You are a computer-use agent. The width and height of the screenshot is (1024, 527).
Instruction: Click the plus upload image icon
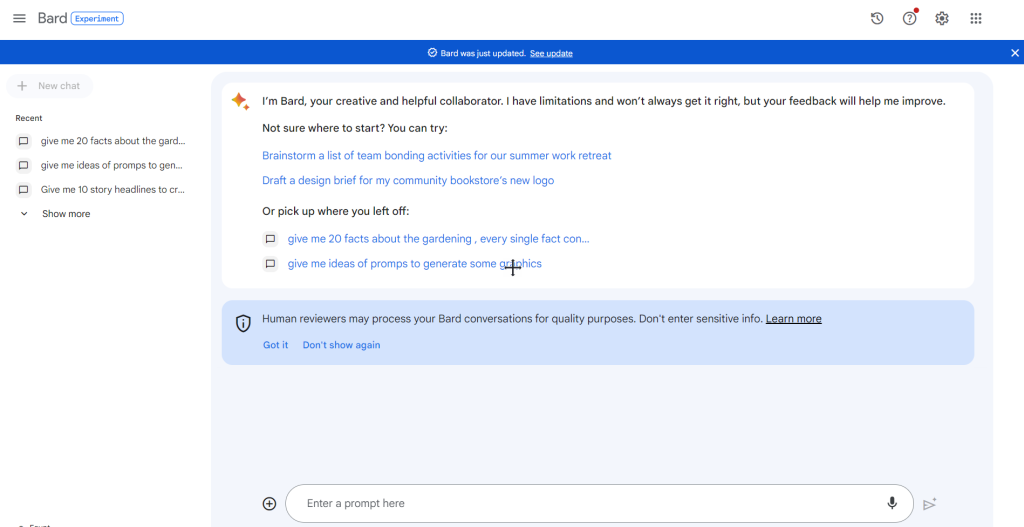point(270,503)
